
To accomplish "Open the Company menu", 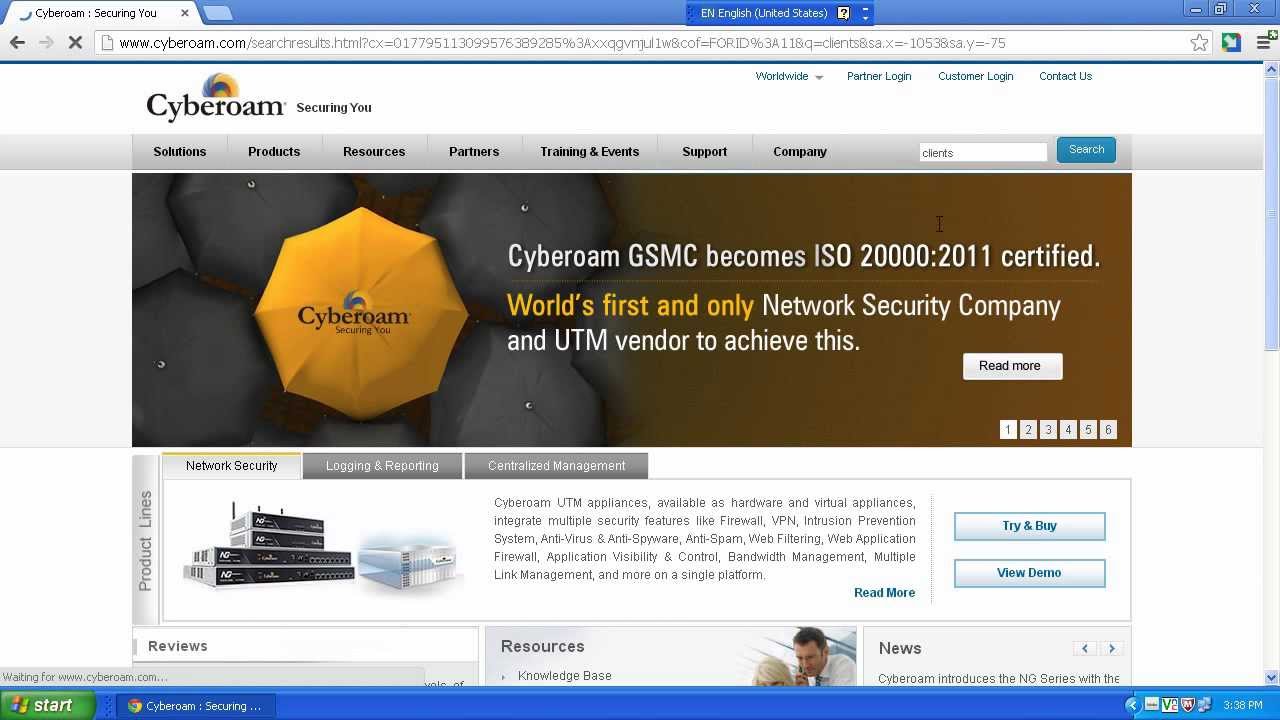I will click(799, 152).
